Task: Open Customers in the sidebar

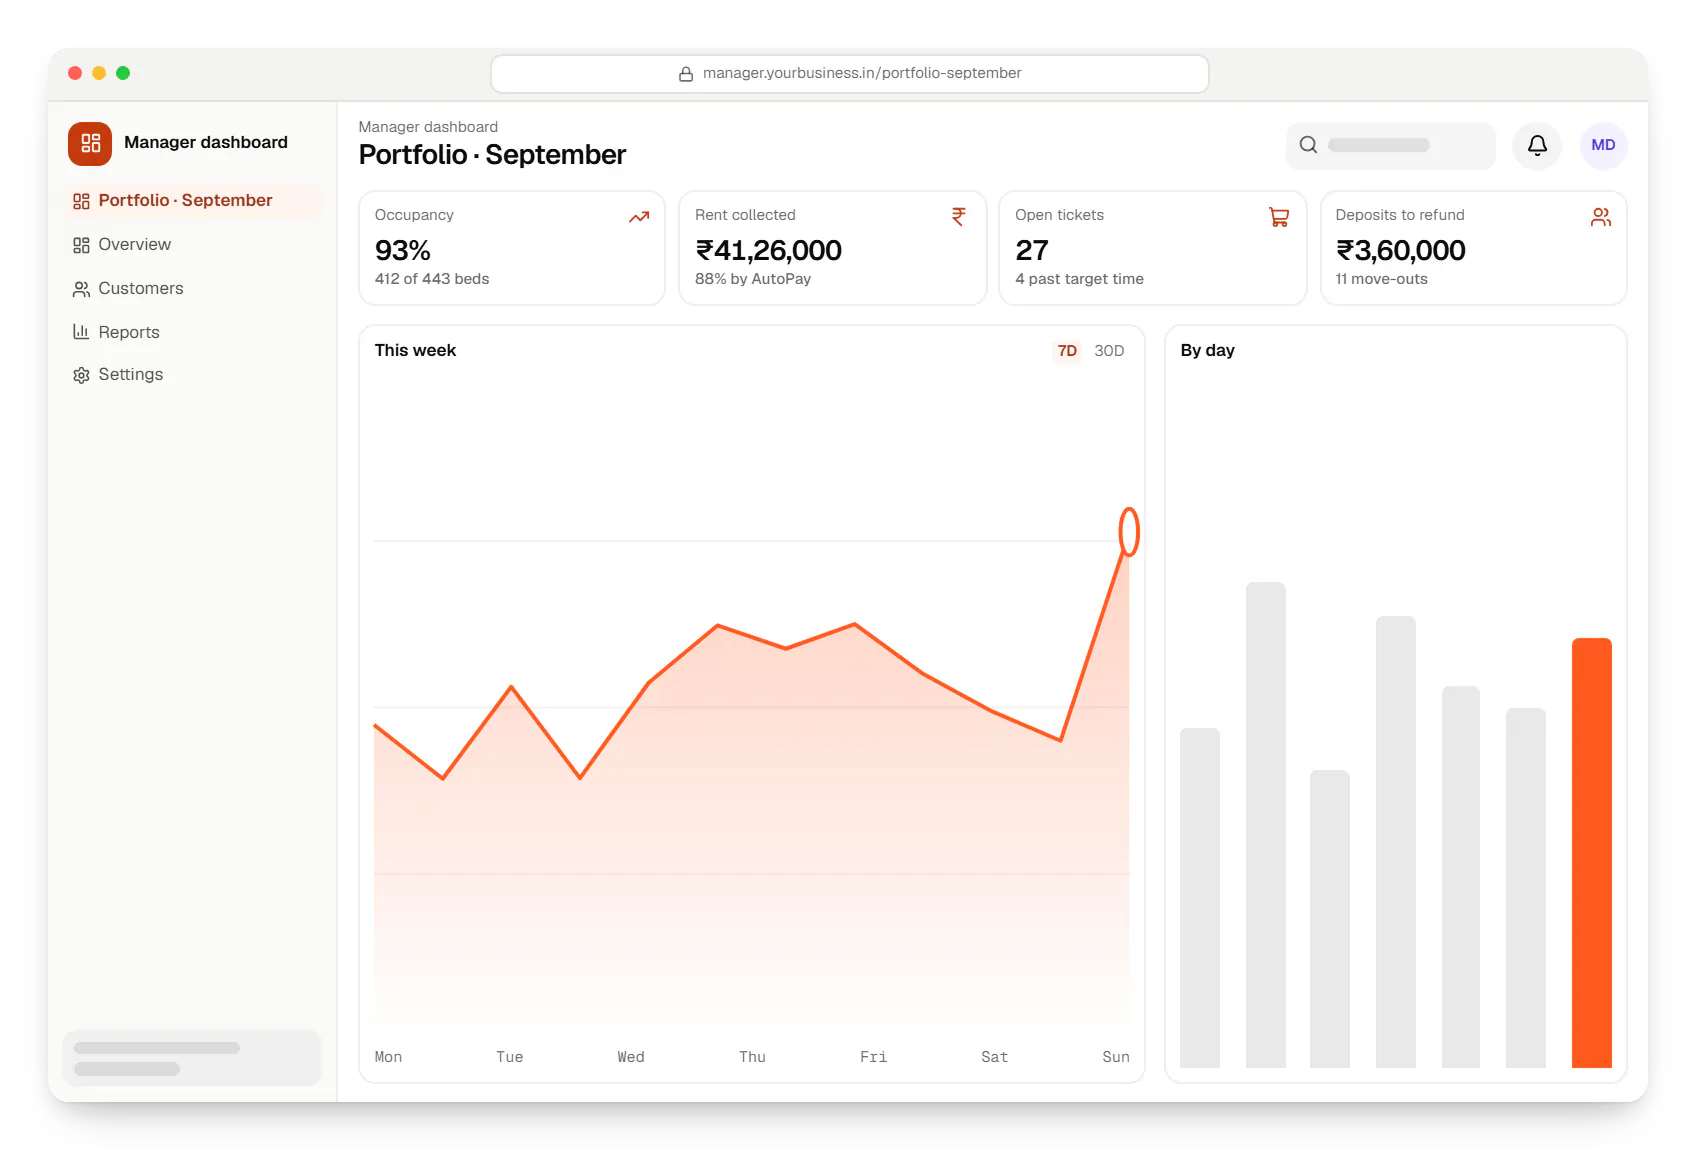Action: click(x=192, y=289)
